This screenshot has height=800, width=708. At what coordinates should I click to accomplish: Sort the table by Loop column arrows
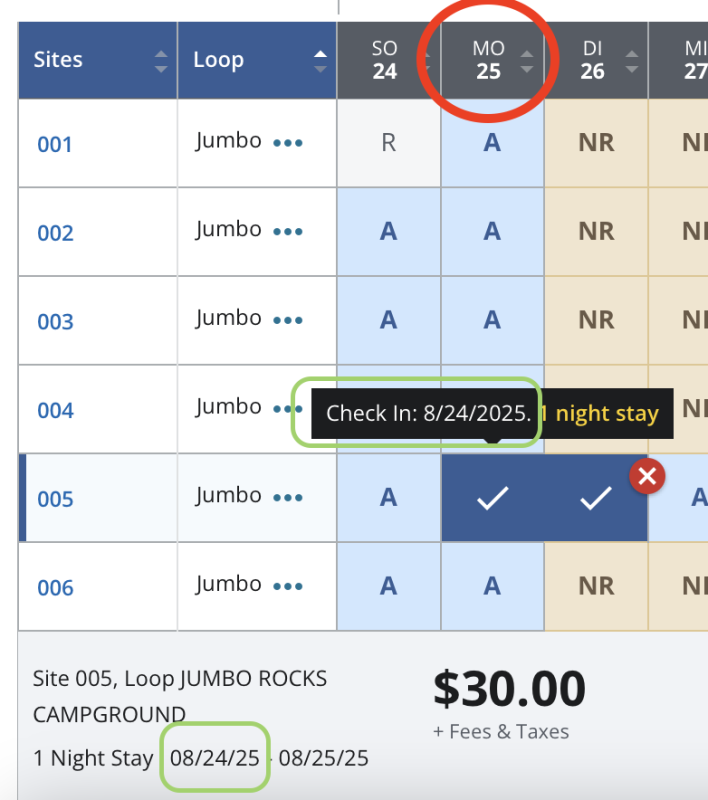tap(320, 60)
